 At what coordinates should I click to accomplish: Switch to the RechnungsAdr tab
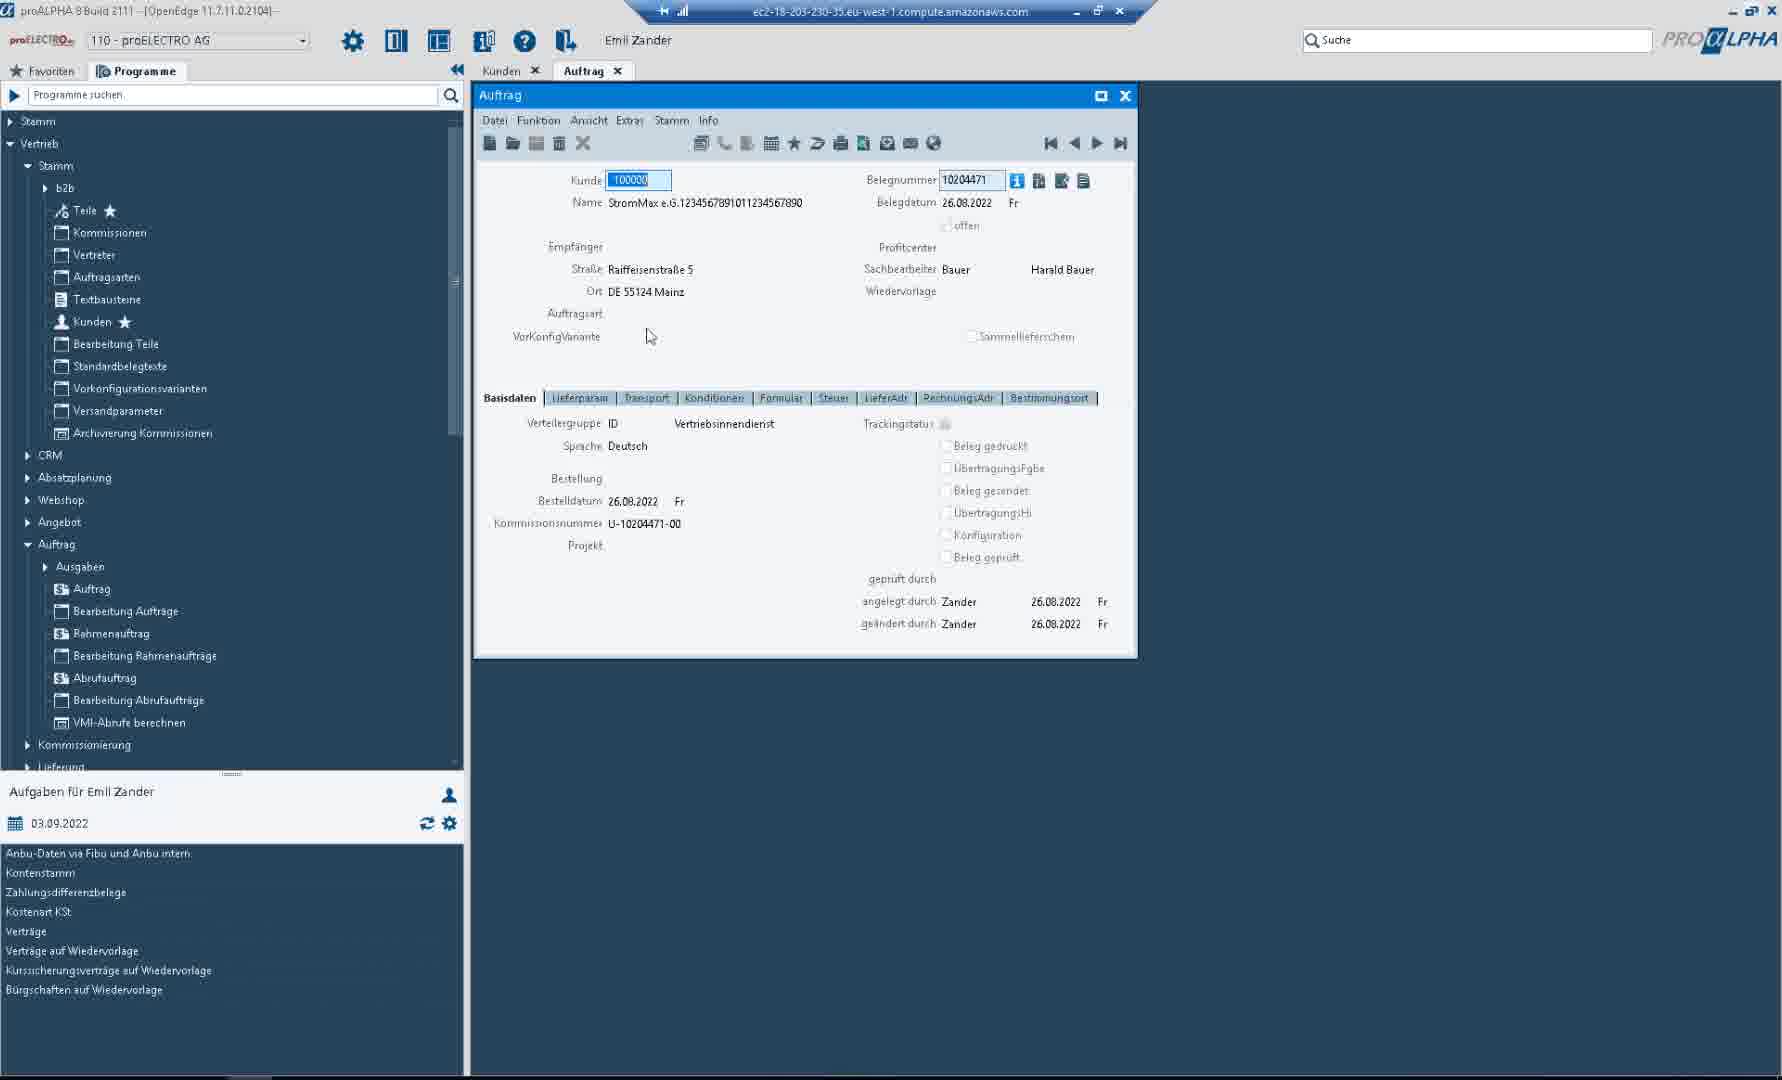click(x=958, y=398)
